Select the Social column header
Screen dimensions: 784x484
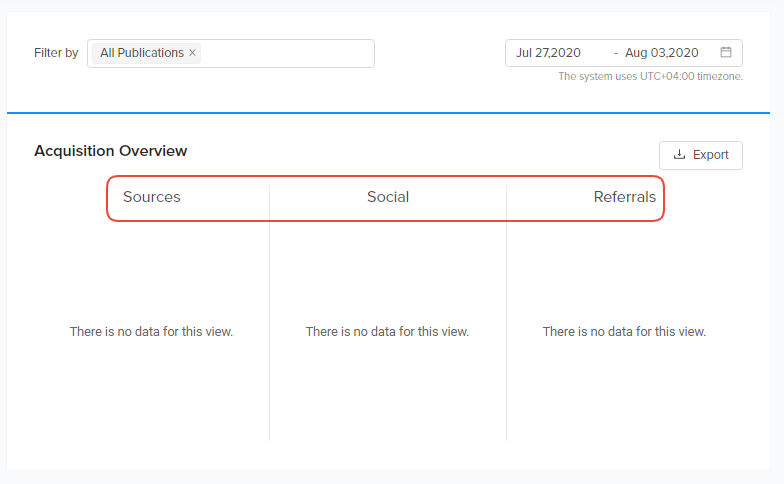click(x=388, y=197)
